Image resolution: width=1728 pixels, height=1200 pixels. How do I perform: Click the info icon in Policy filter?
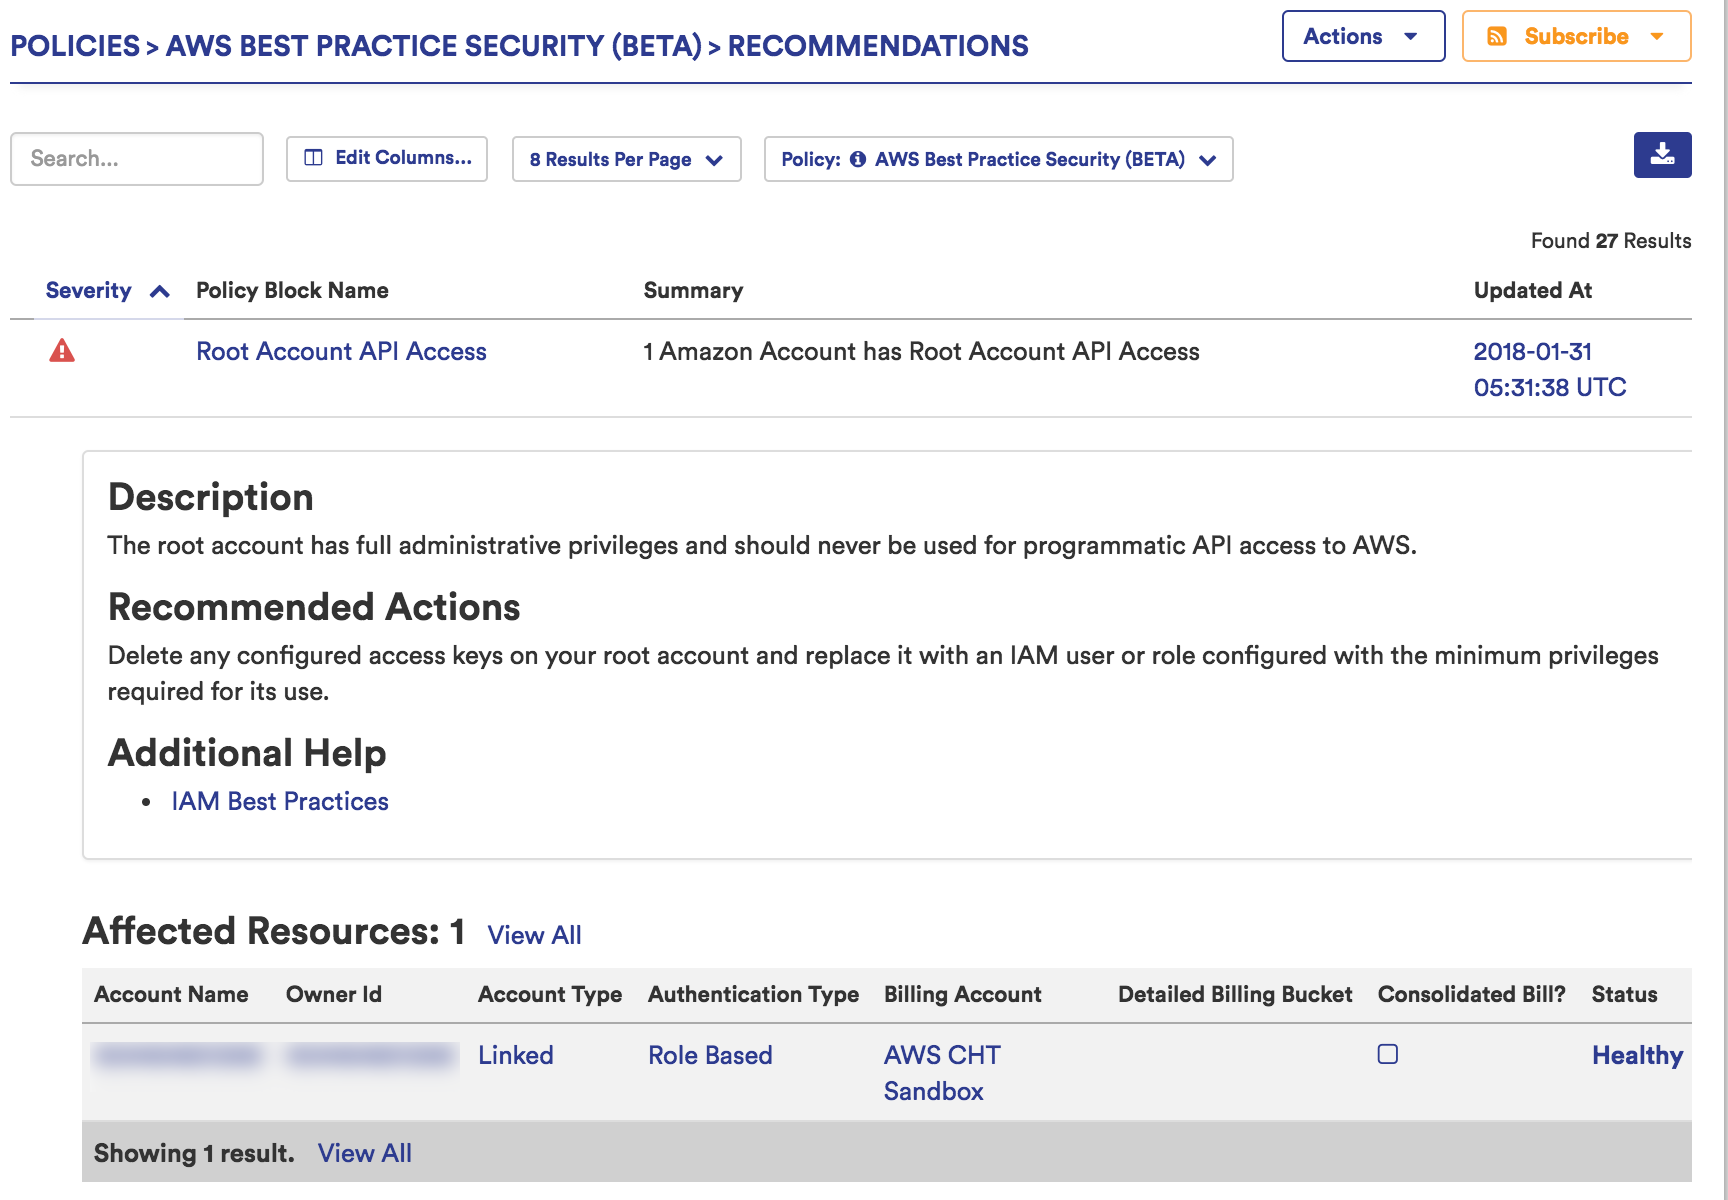coord(858,159)
